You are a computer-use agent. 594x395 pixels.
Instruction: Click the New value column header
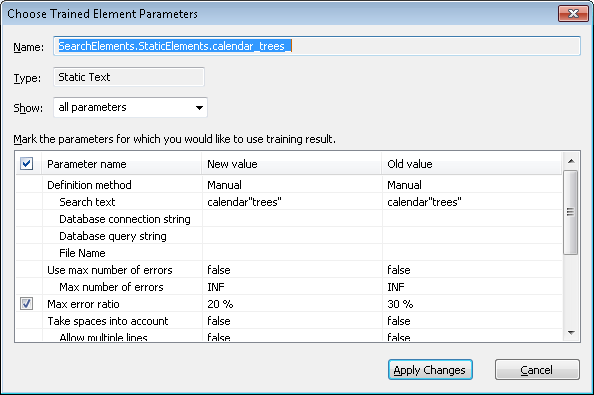(292, 164)
